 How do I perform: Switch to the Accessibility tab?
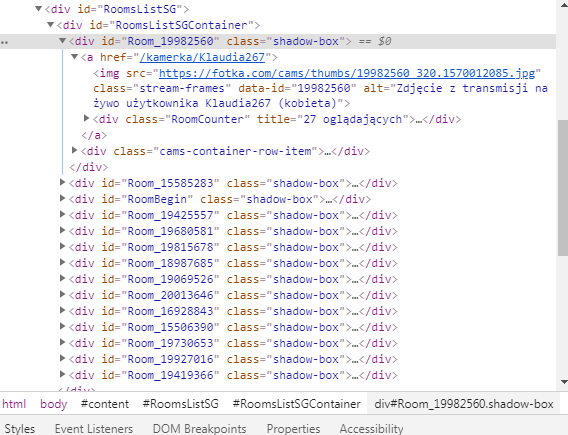click(371, 428)
